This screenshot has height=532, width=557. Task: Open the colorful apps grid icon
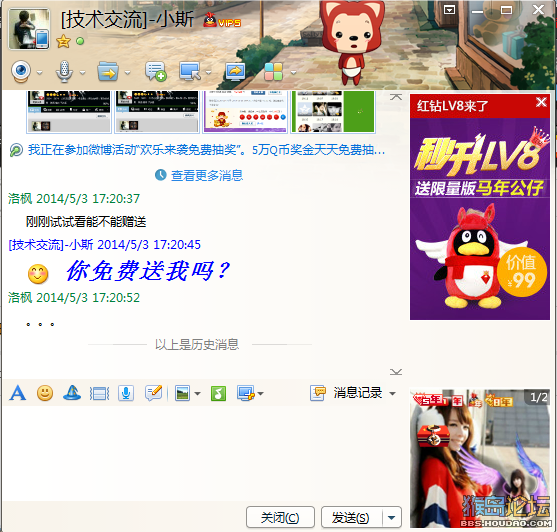point(273,72)
